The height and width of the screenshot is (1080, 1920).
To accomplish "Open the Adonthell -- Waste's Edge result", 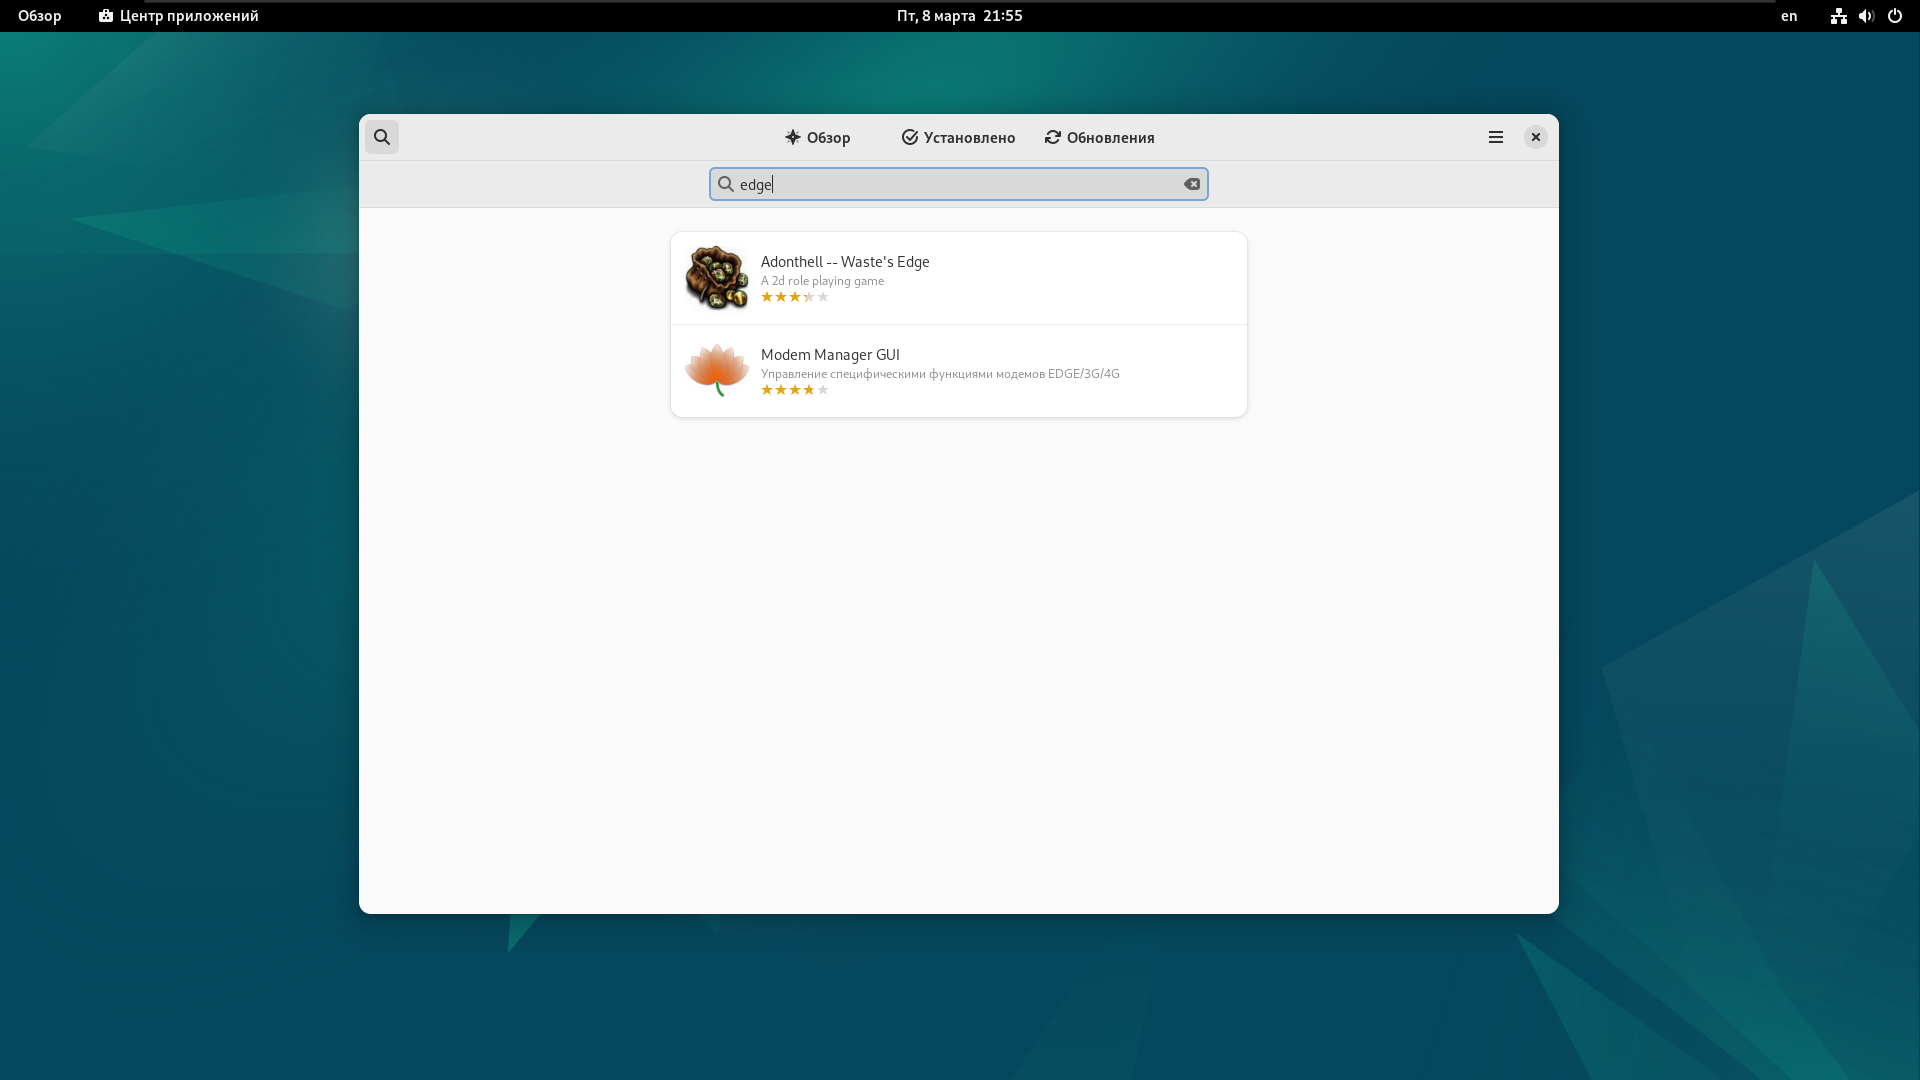I will click(x=958, y=278).
